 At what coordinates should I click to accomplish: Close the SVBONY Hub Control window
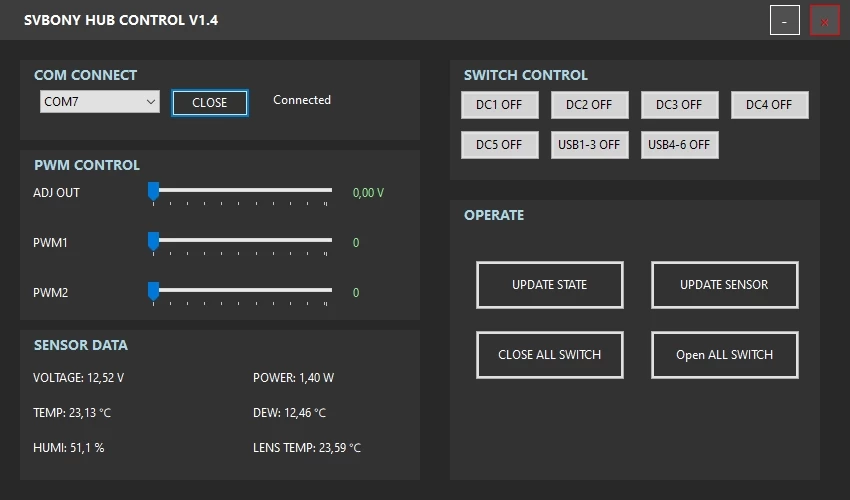824,21
